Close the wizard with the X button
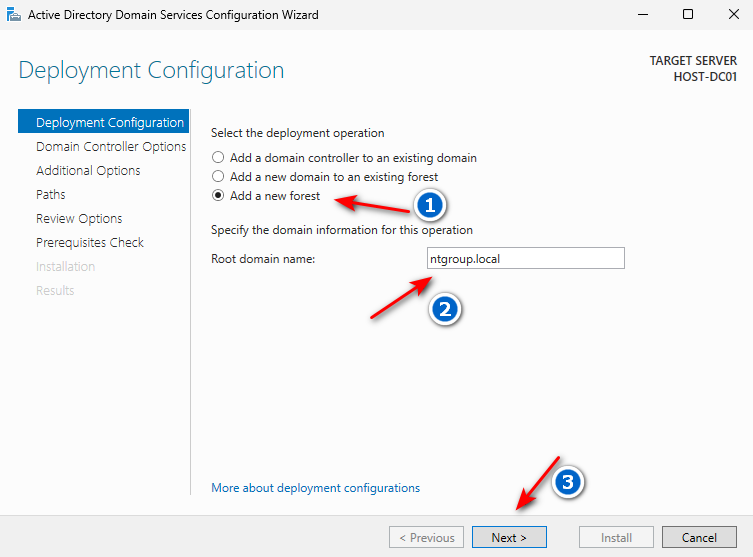Screen dimensions: 753x557 coord(731,14)
